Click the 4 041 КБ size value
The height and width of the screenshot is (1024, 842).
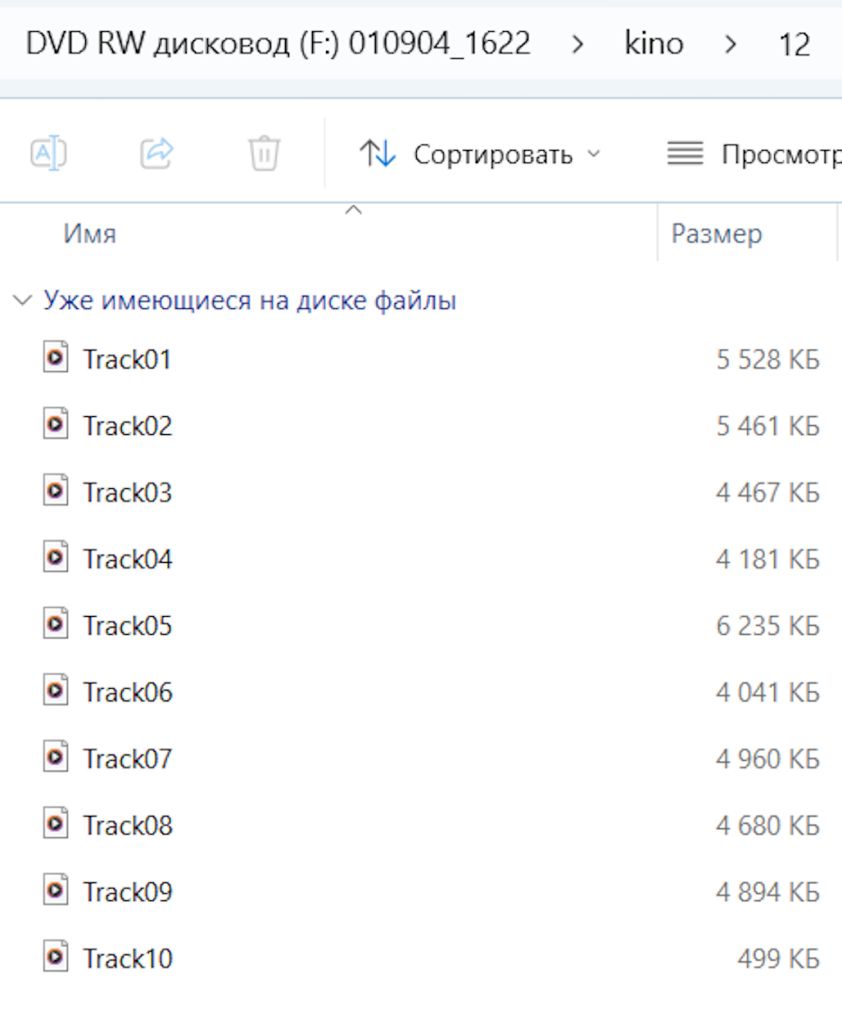[768, 692]
